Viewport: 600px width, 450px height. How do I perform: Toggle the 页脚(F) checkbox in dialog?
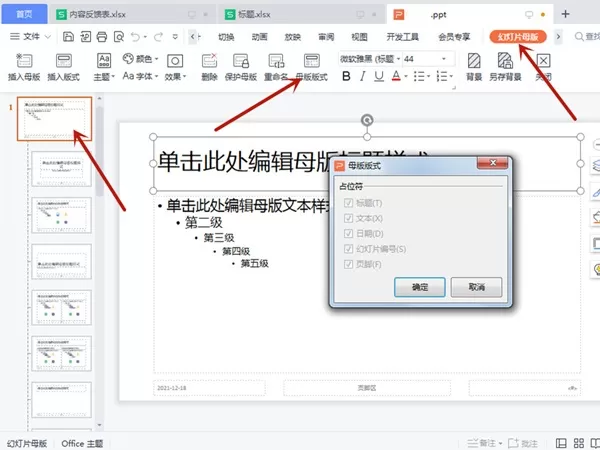coord(348,264)
